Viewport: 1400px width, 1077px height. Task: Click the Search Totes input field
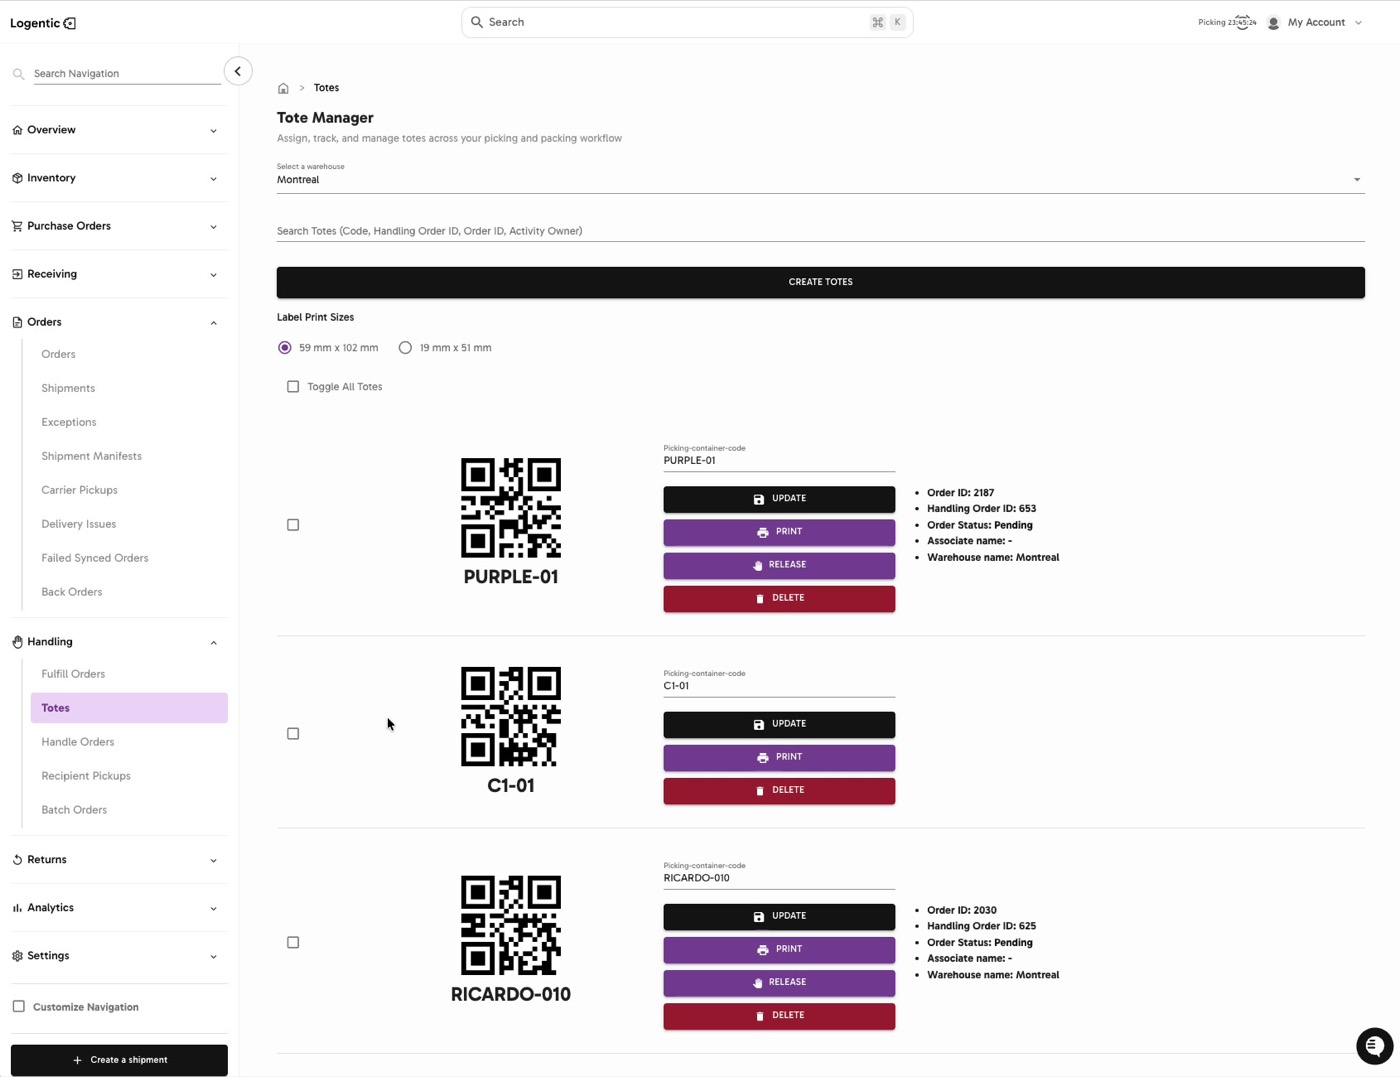pyautogui.click(x=820, y=231)
